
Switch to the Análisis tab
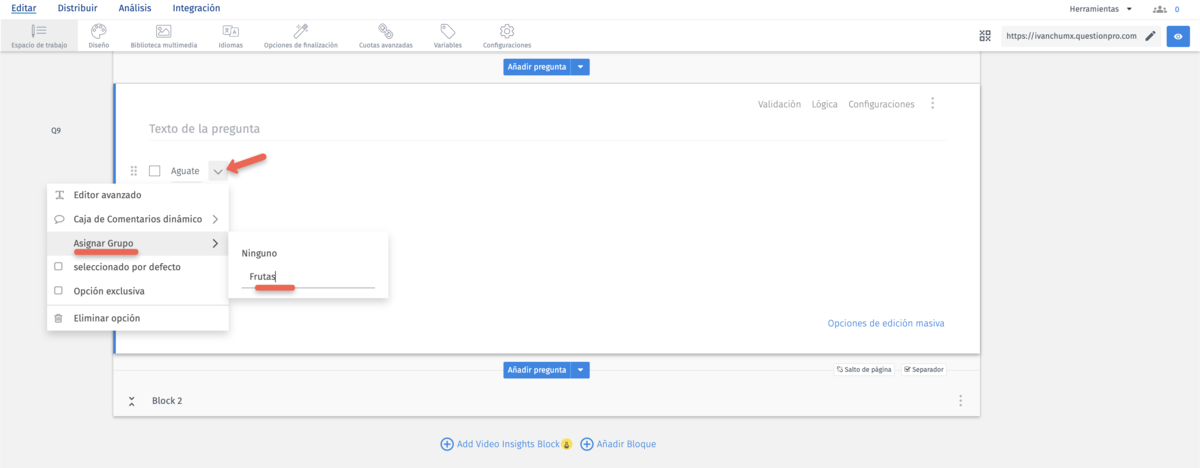click(135, 8)
